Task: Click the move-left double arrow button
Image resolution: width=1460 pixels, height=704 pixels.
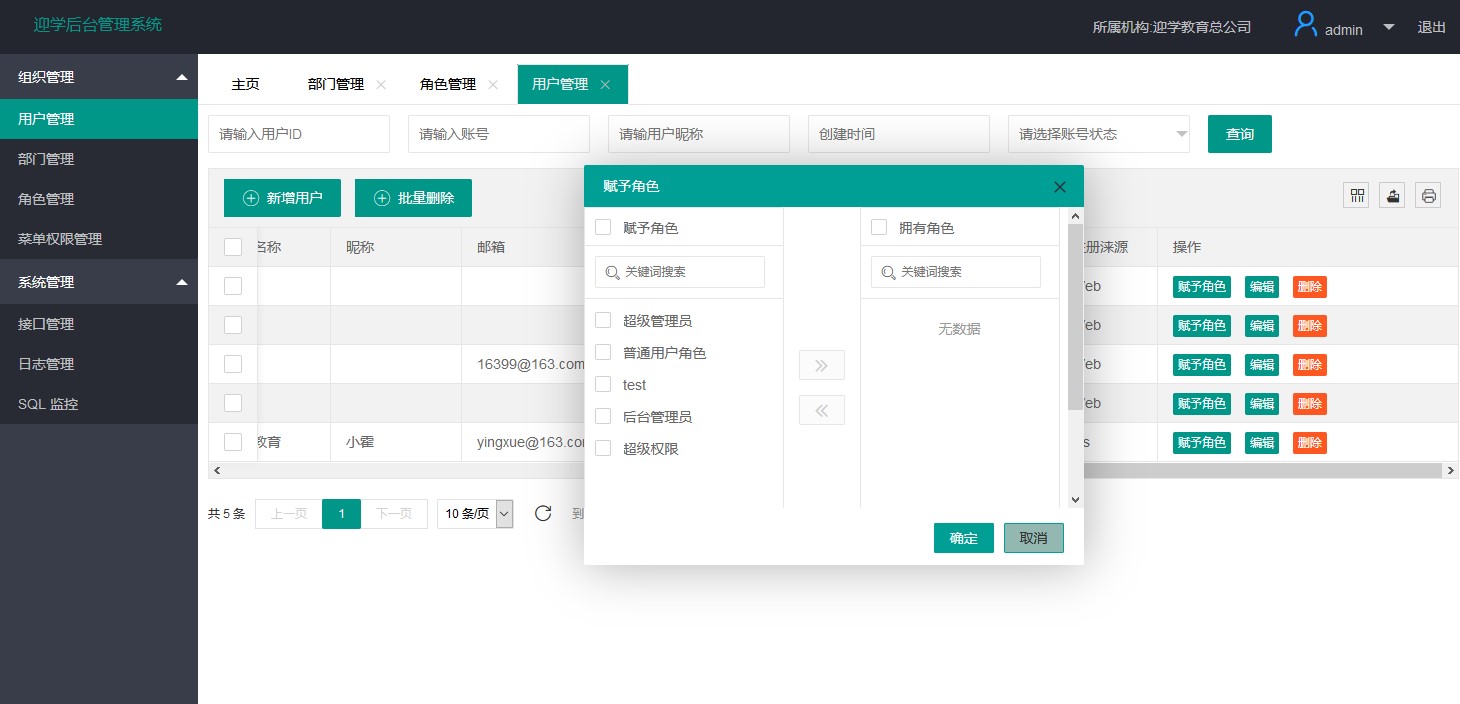Action: click(821, 410)
